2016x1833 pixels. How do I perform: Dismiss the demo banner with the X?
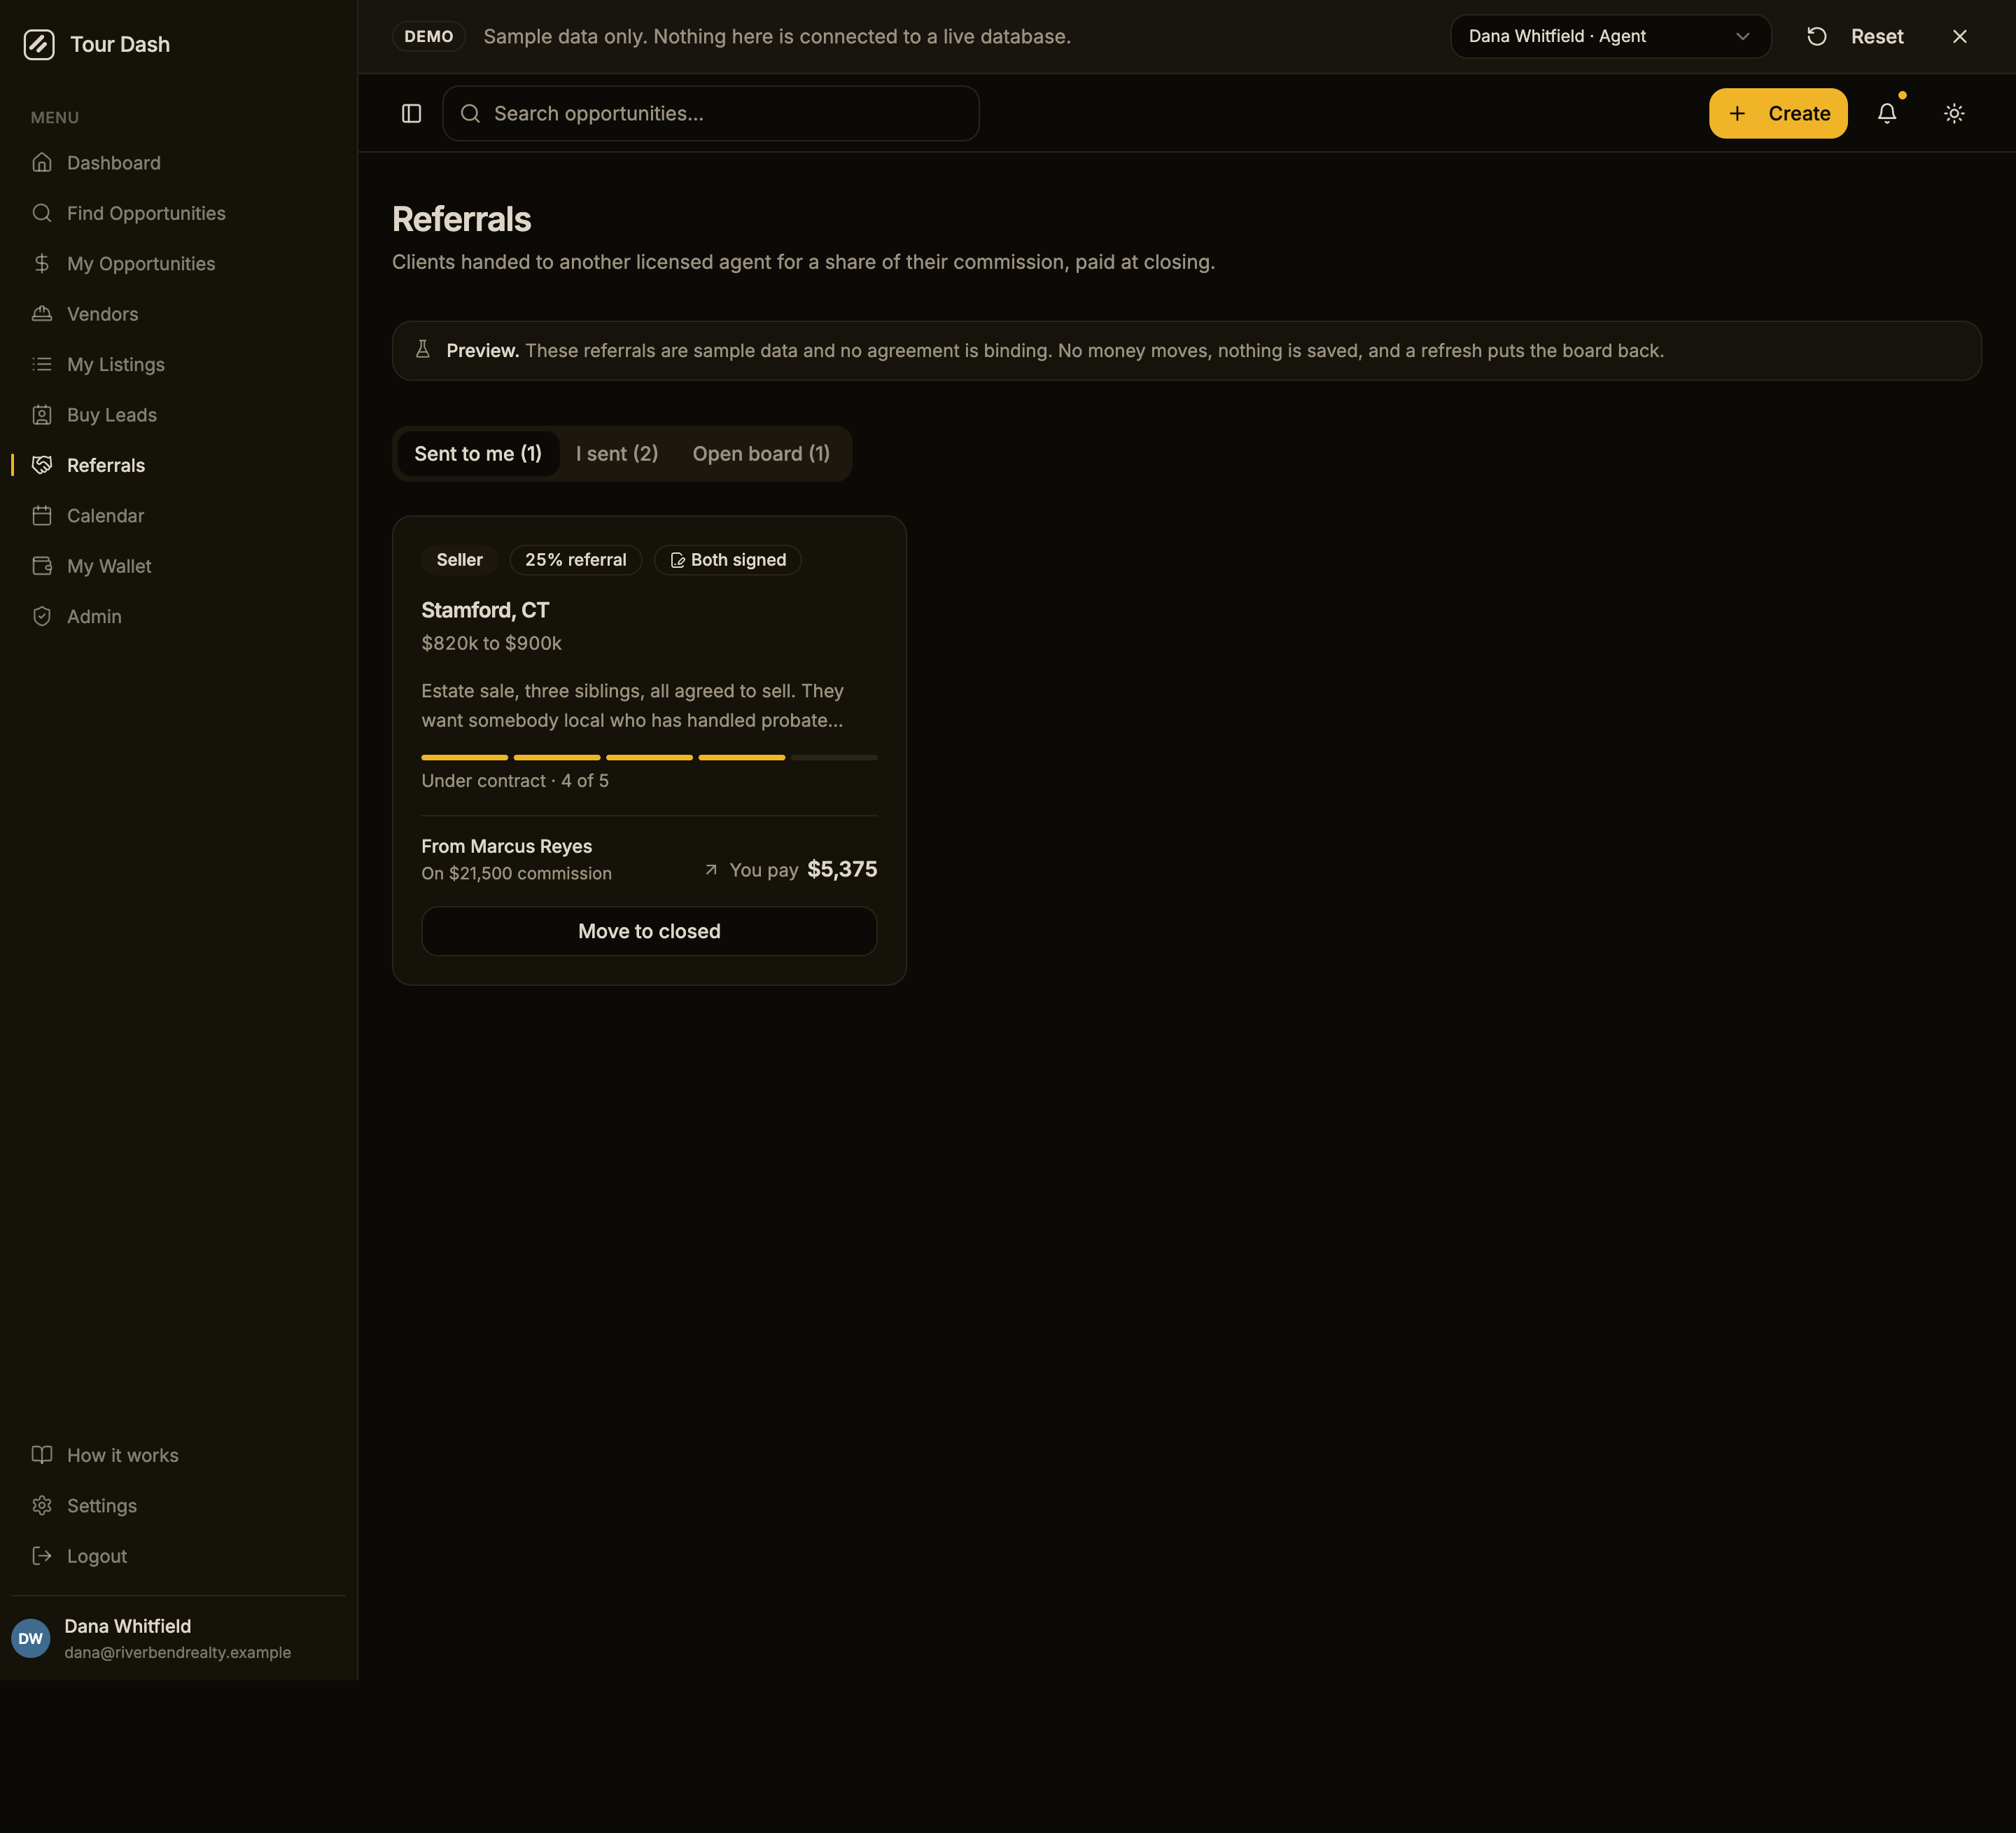[x=1959, y=36]
